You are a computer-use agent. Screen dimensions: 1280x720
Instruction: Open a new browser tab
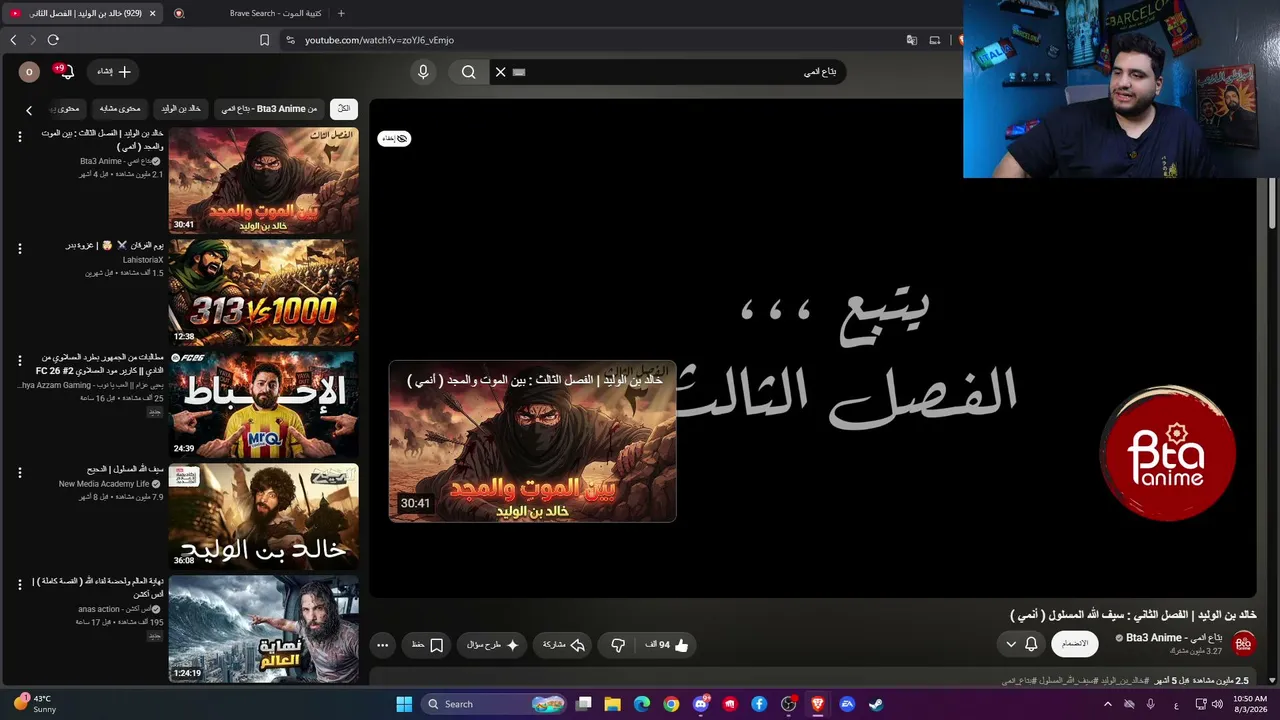tap(341, 13)
